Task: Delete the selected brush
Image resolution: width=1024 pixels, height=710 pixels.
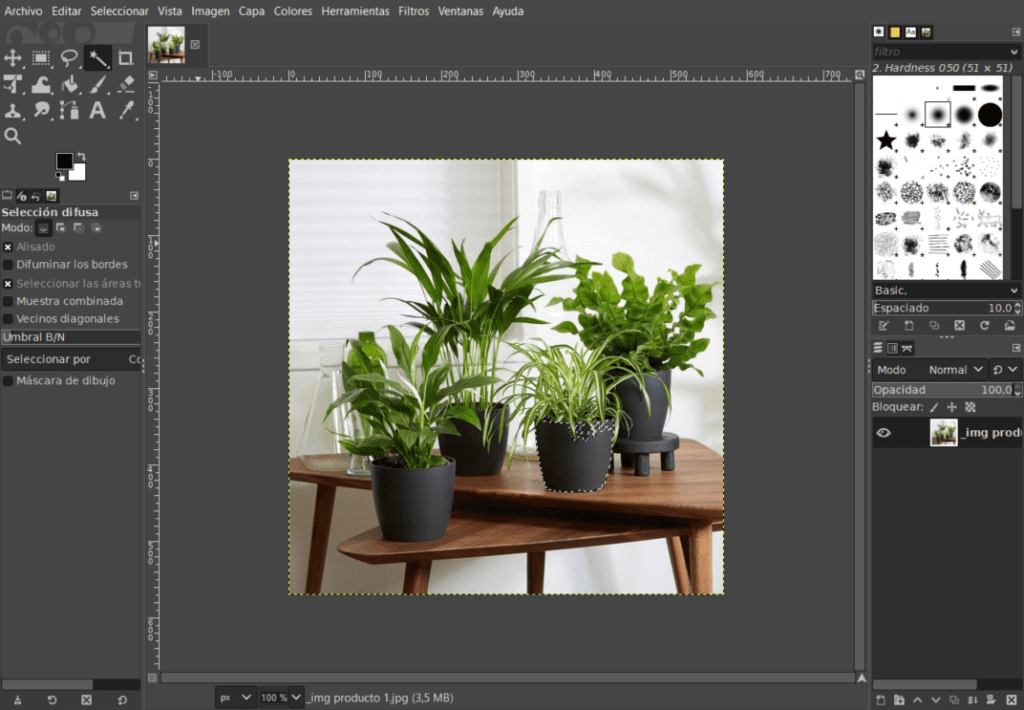Action: (959, 325)
